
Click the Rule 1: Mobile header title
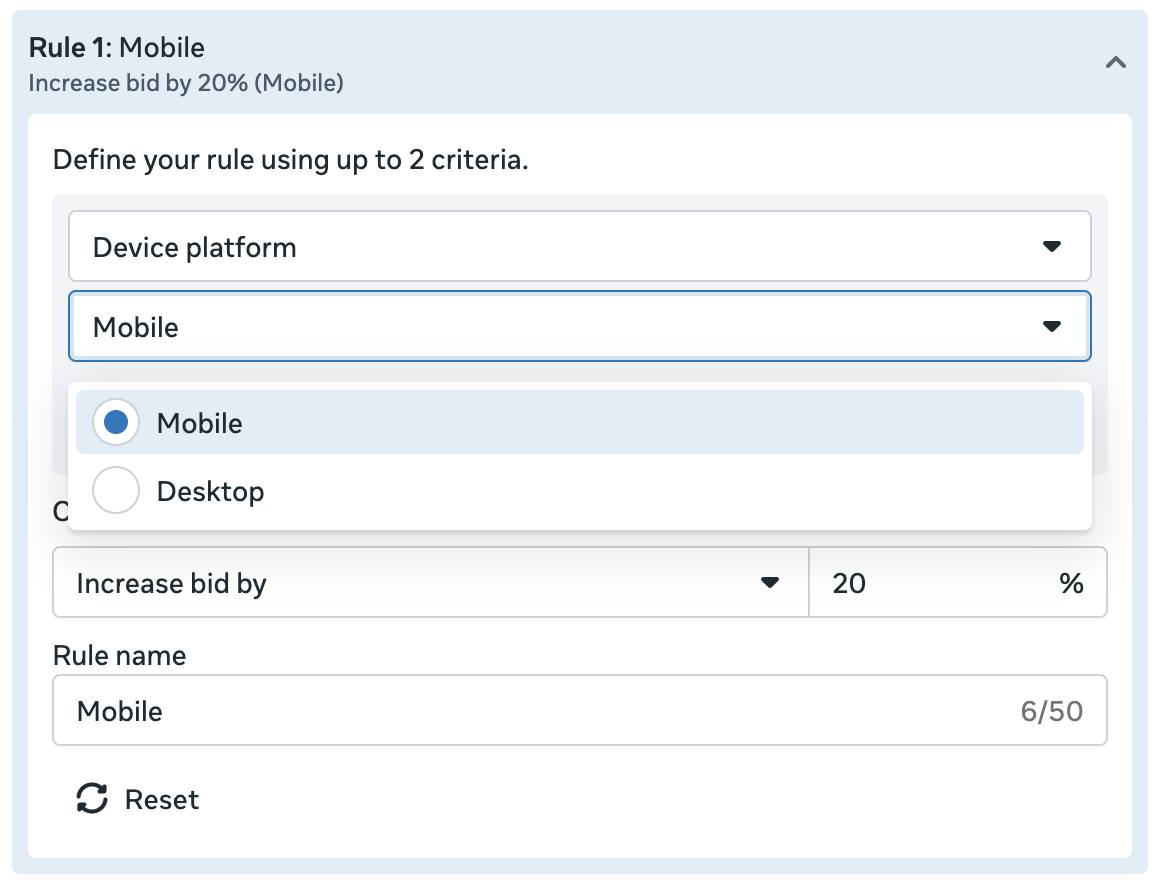coord(117,47)
